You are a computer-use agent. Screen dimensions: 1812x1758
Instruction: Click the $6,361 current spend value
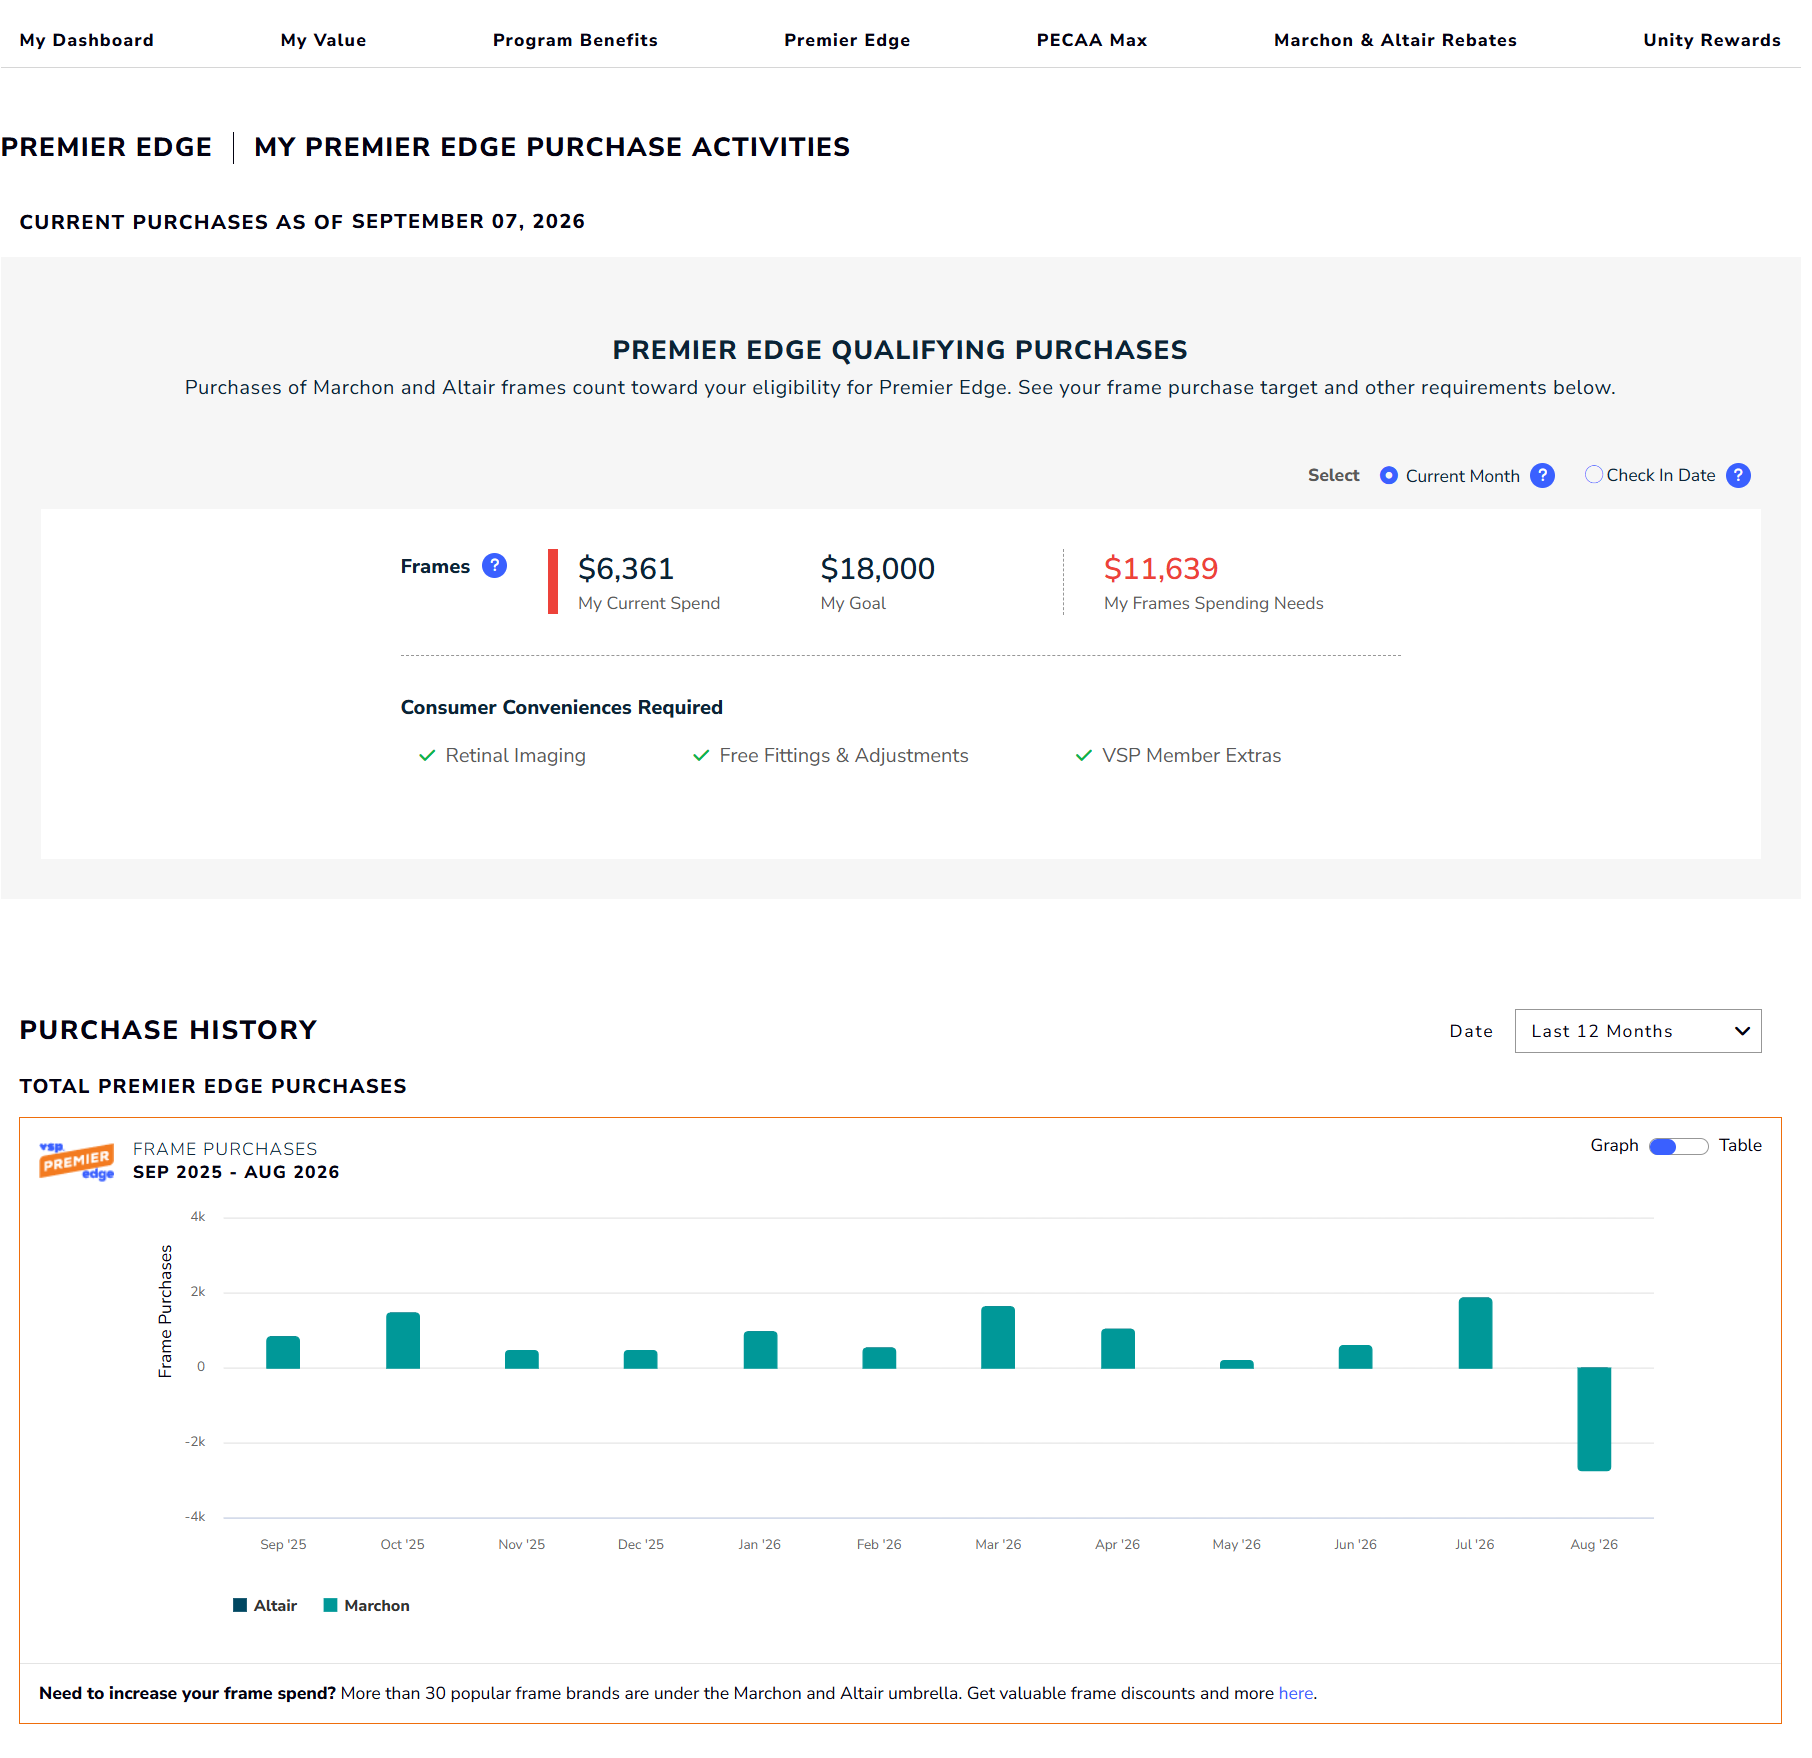[626, 569]
